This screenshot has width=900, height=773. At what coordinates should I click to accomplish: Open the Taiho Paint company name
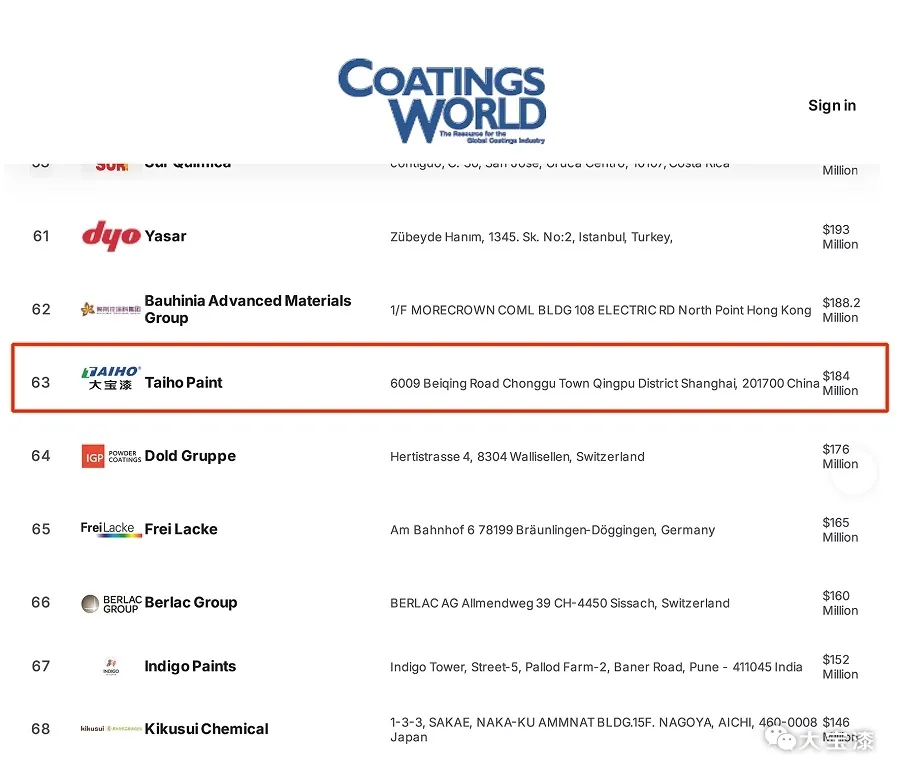(x=184, y=383)
